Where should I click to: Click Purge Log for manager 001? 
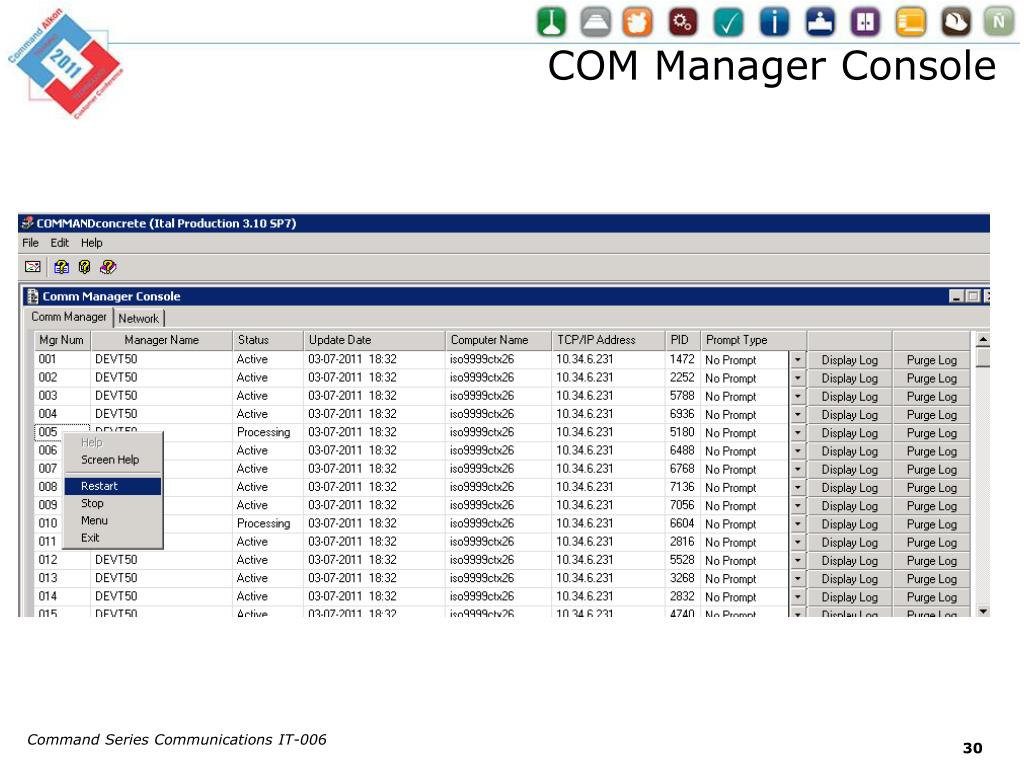(x=931, y=360)
